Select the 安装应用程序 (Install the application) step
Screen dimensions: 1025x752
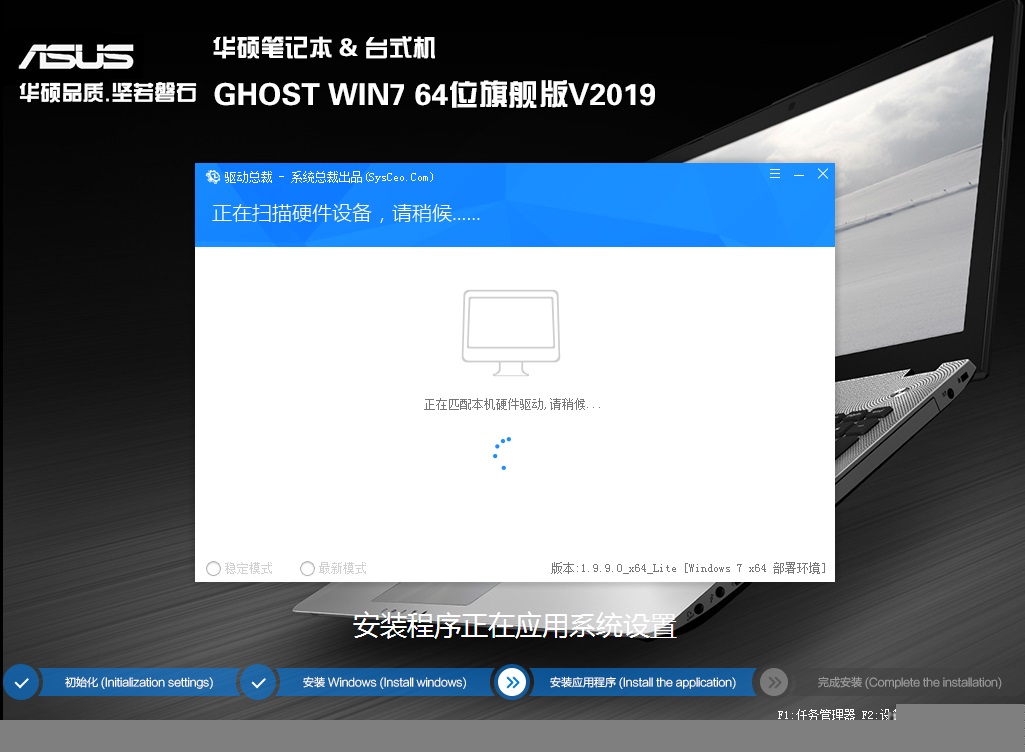(643, 683)
